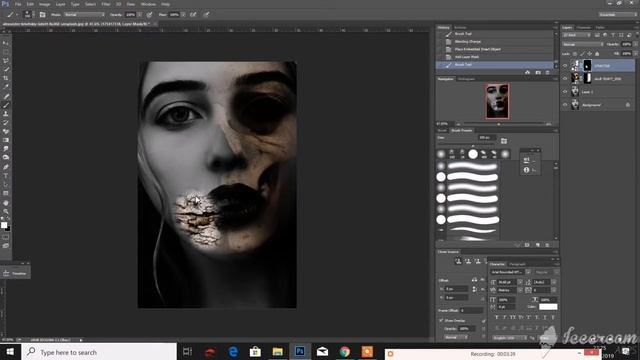Viewport: 640px width, 360px height.
Task: Open the Window menu
Action: (148, 4)
